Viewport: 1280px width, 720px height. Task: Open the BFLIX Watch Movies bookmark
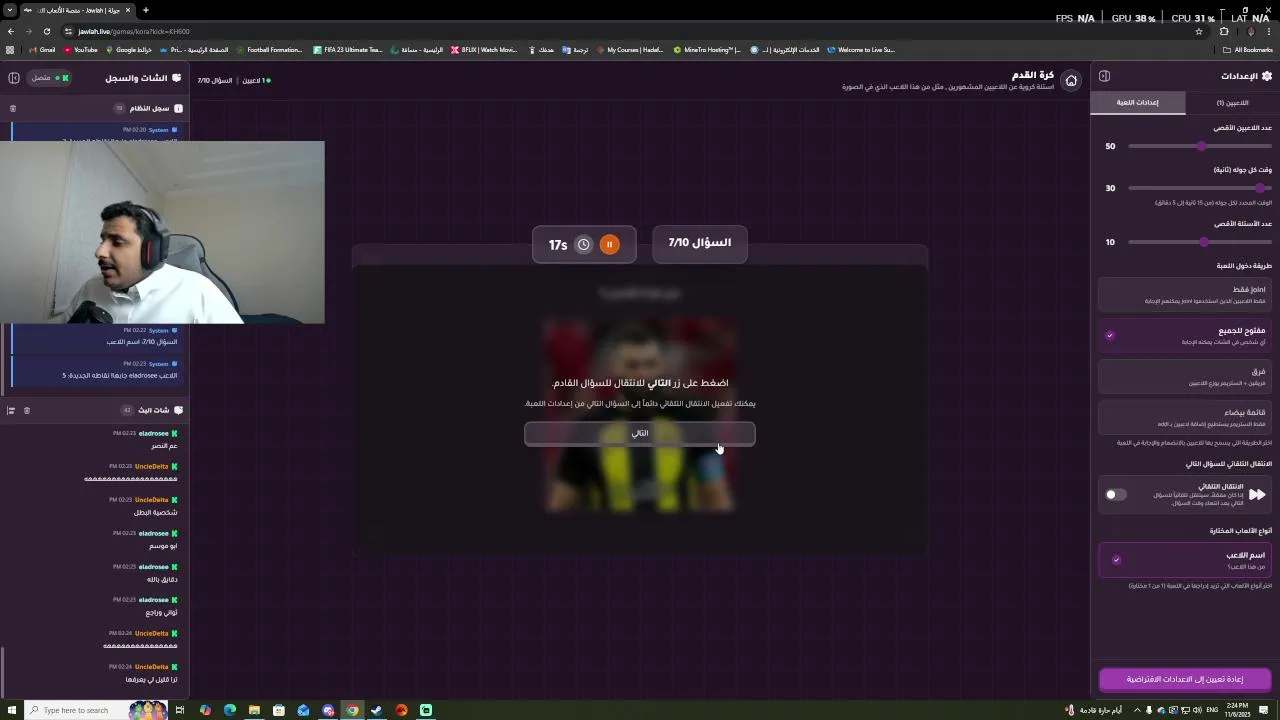click(x=485, y=49)
